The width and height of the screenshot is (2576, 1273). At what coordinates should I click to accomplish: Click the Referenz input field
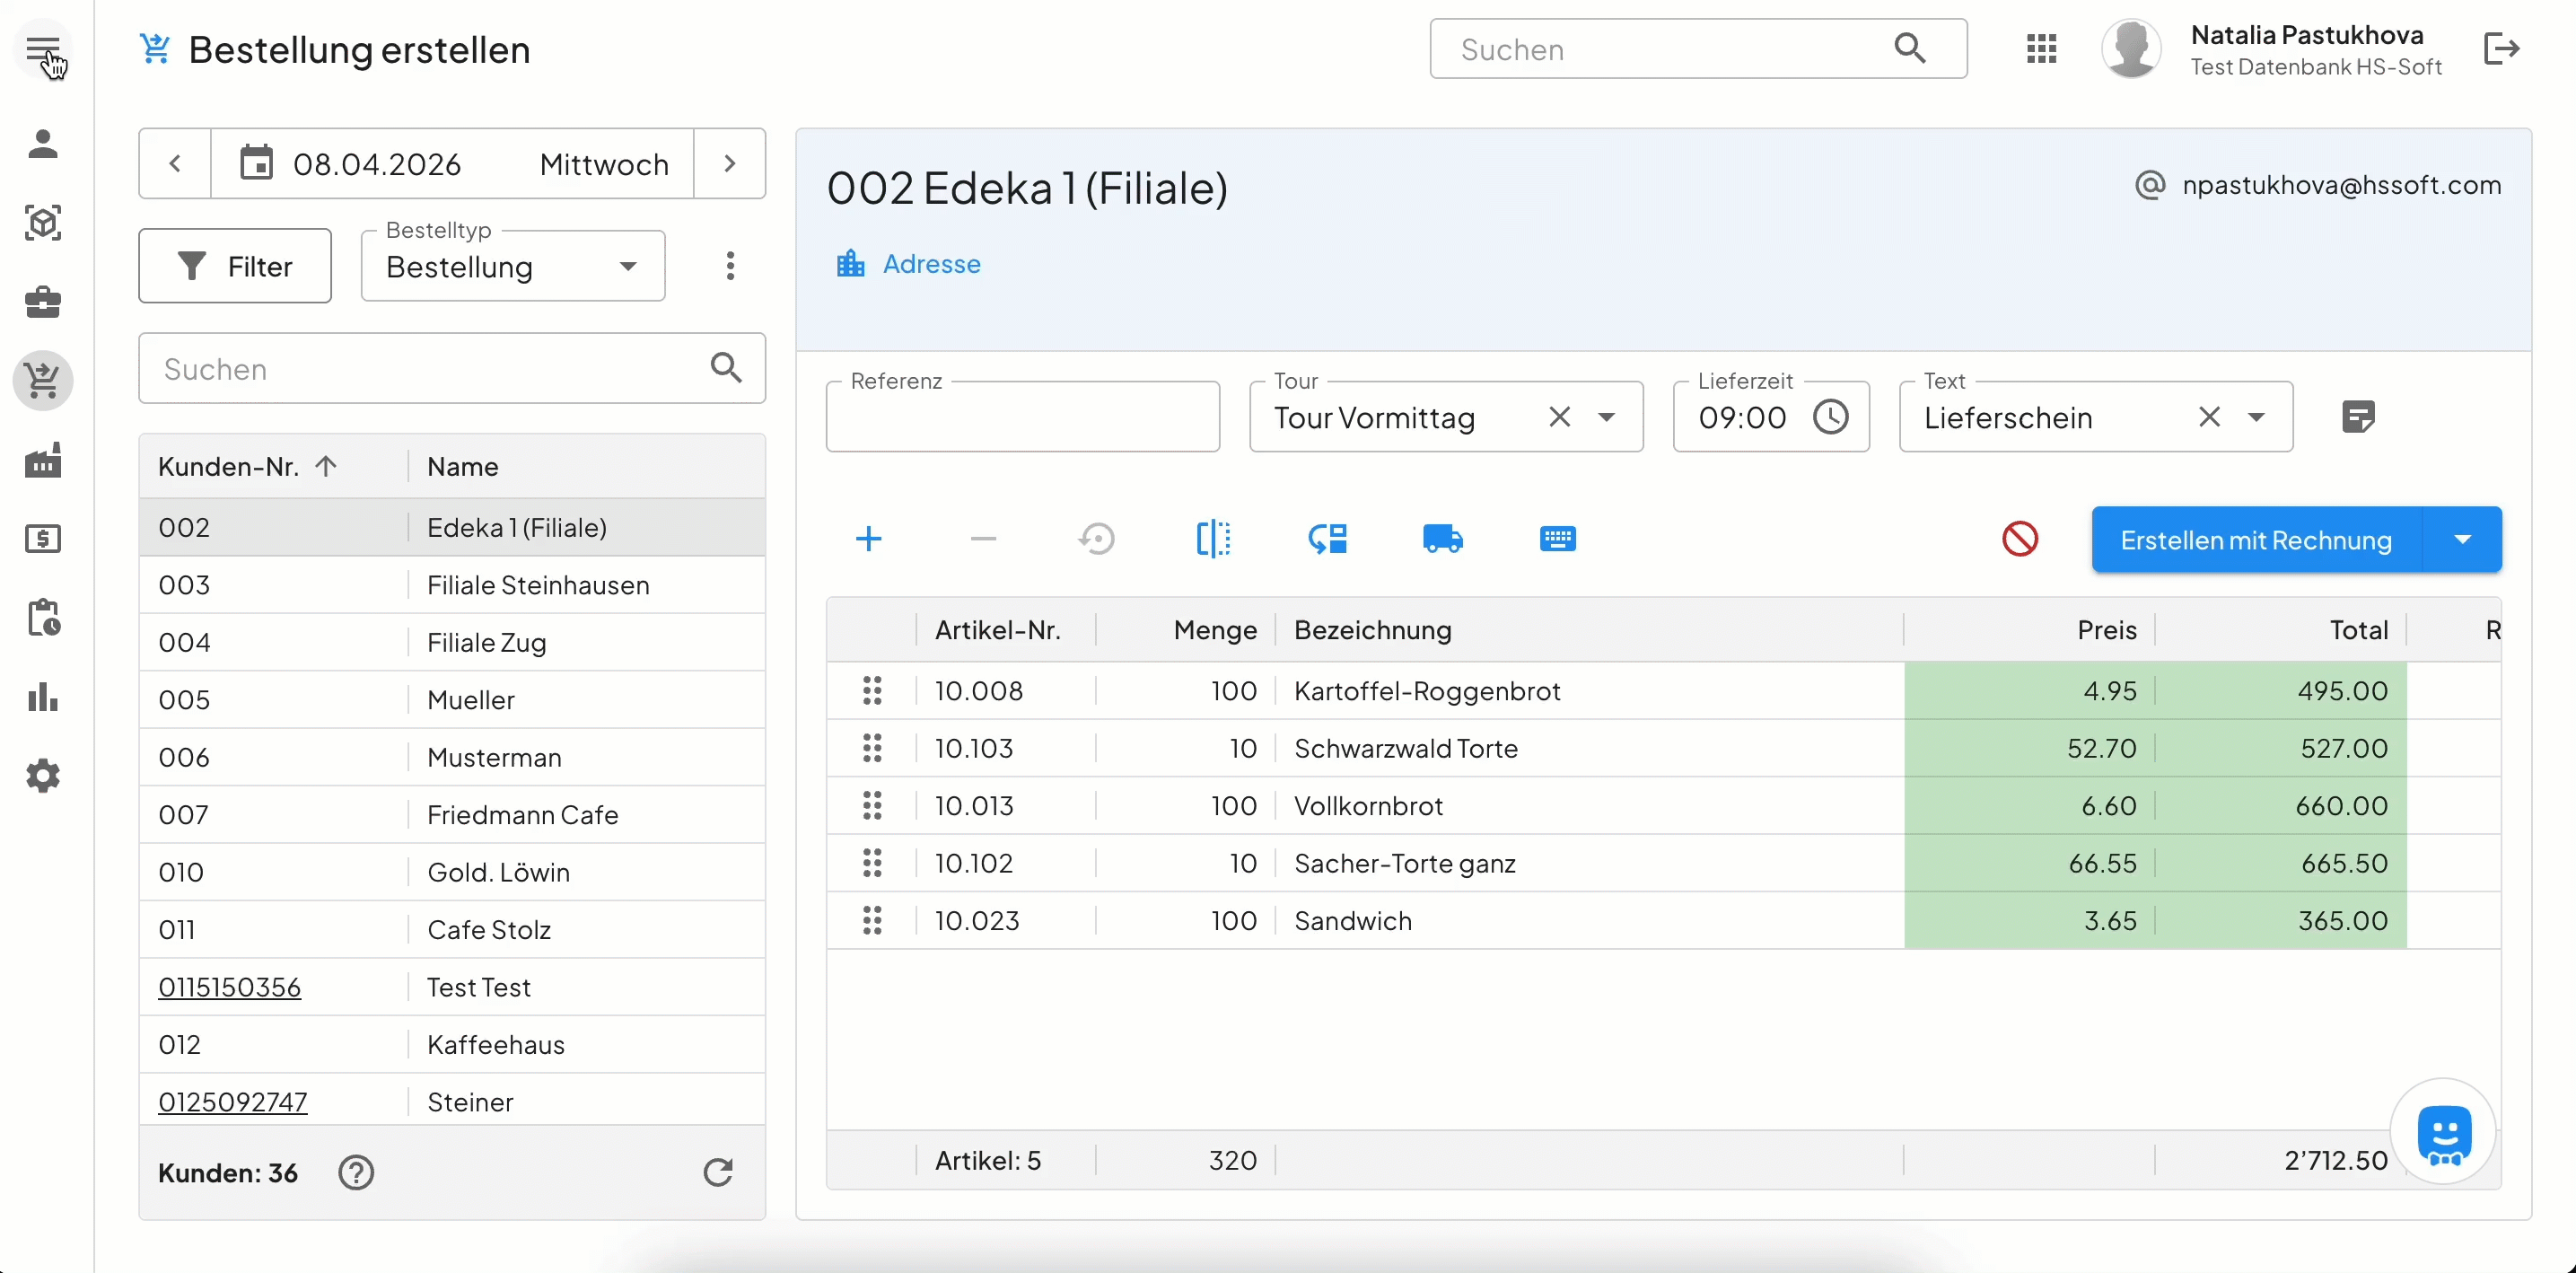point(1022,417)
